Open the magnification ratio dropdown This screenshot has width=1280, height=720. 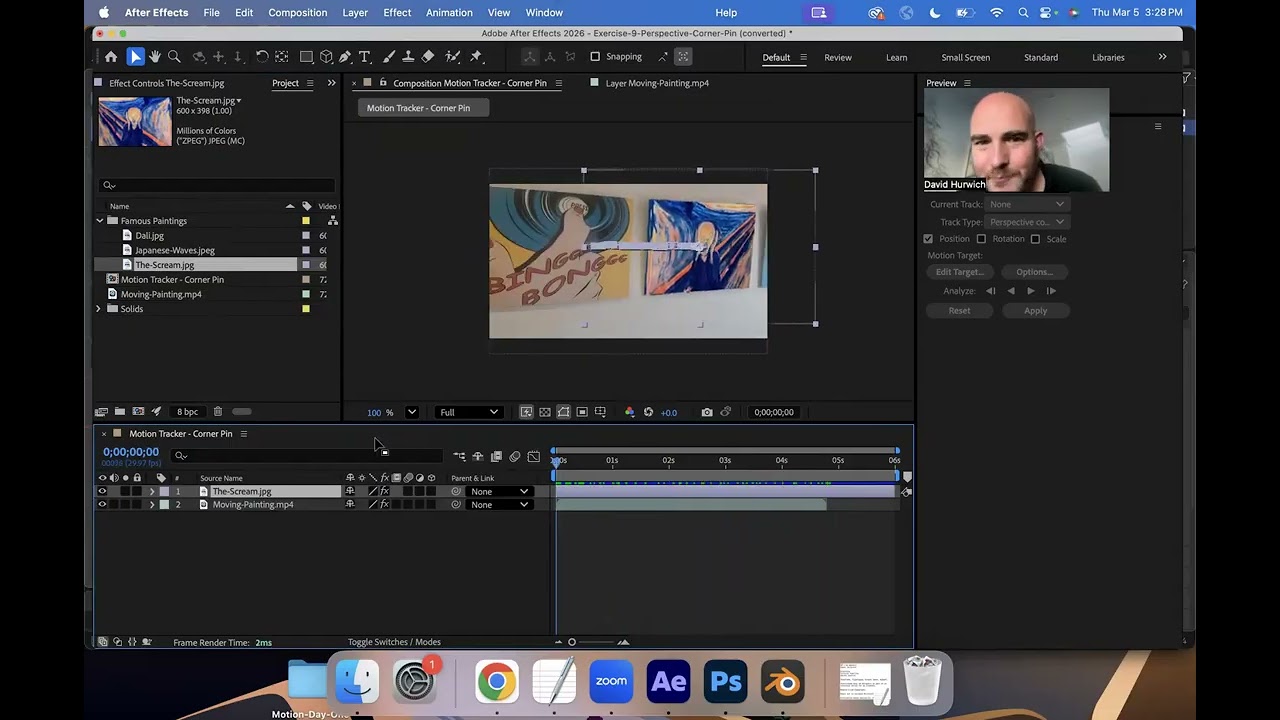click(411, 412)
